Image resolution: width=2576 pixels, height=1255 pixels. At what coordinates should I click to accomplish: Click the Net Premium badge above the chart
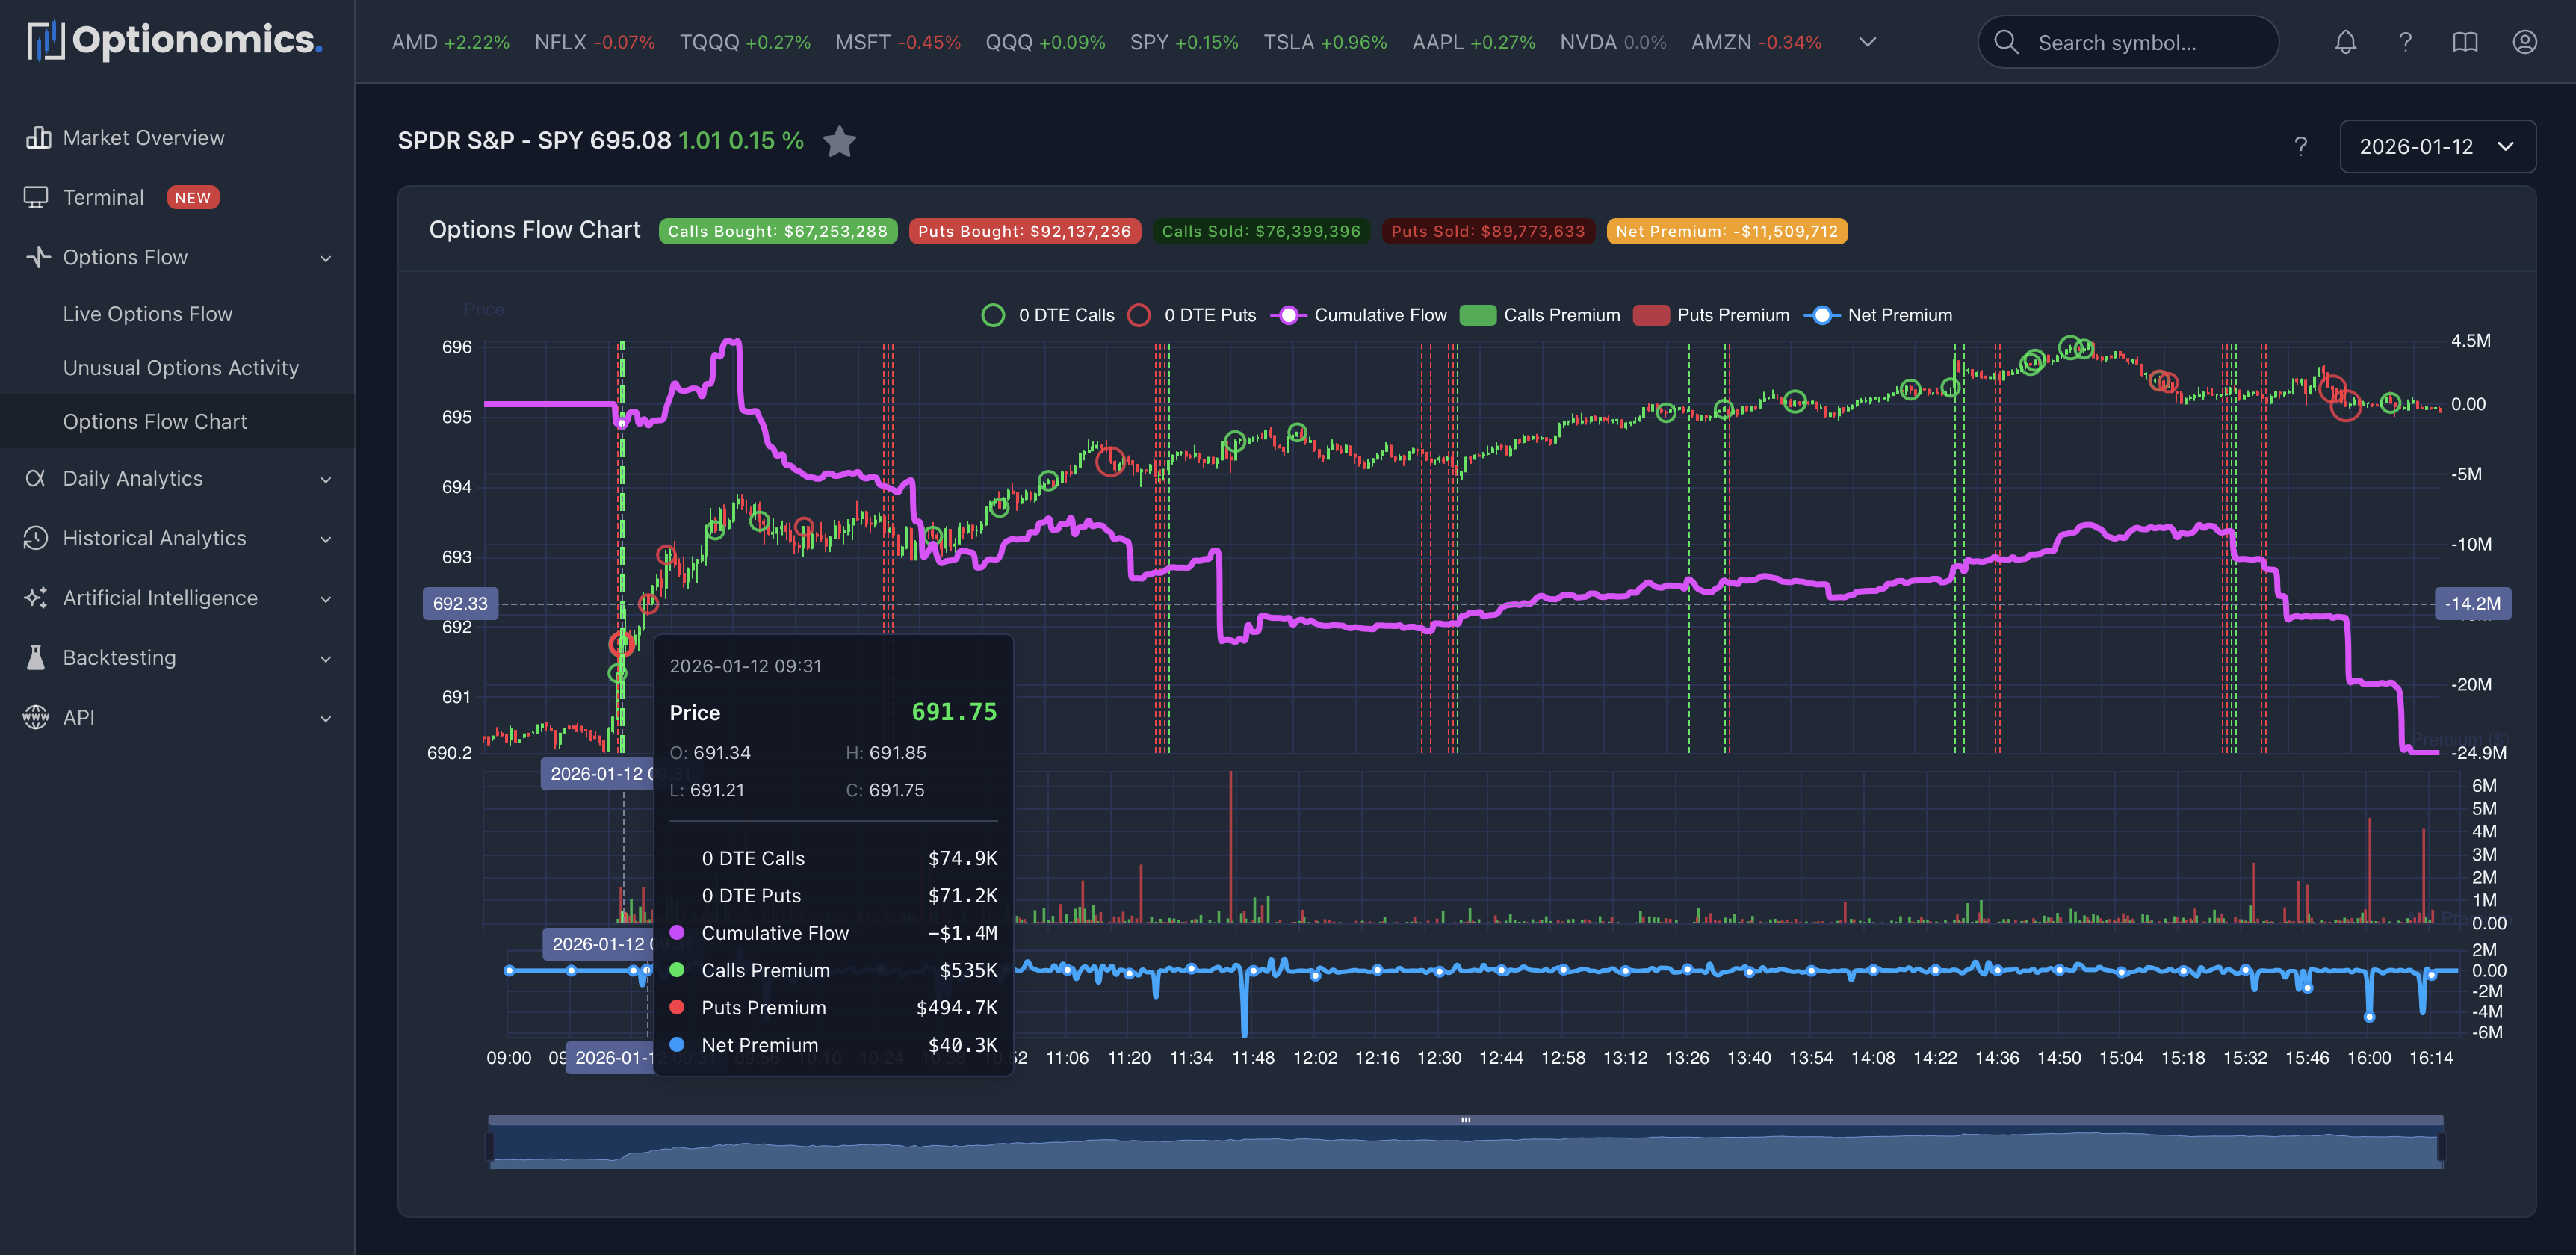tap(1727, 231)
